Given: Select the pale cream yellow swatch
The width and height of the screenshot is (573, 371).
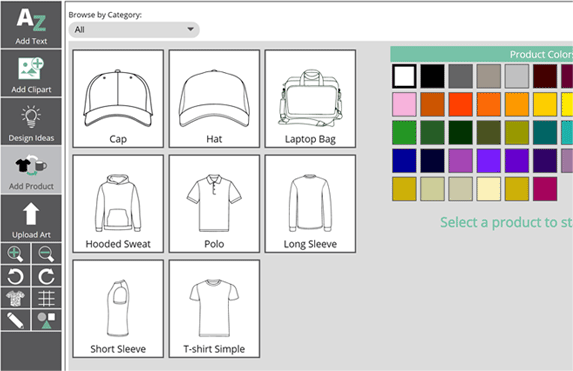Looking at the screenshot, I should tap(489, 189).
